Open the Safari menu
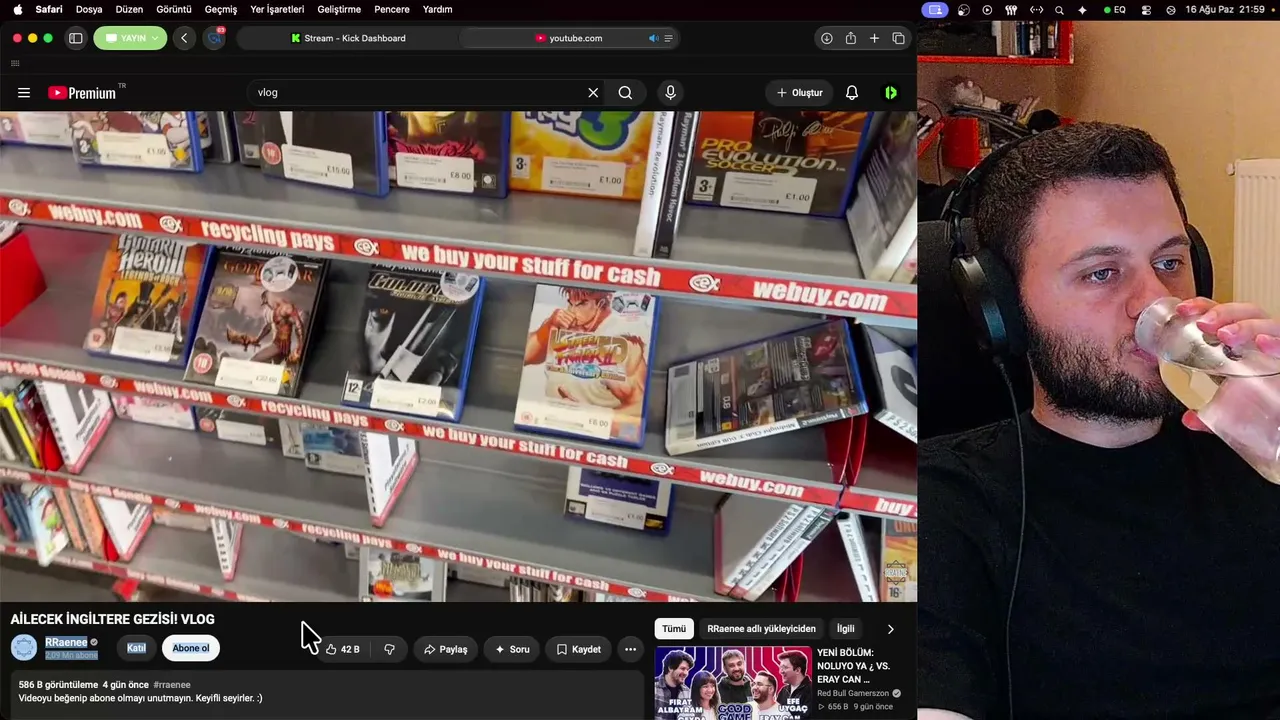 49,9
